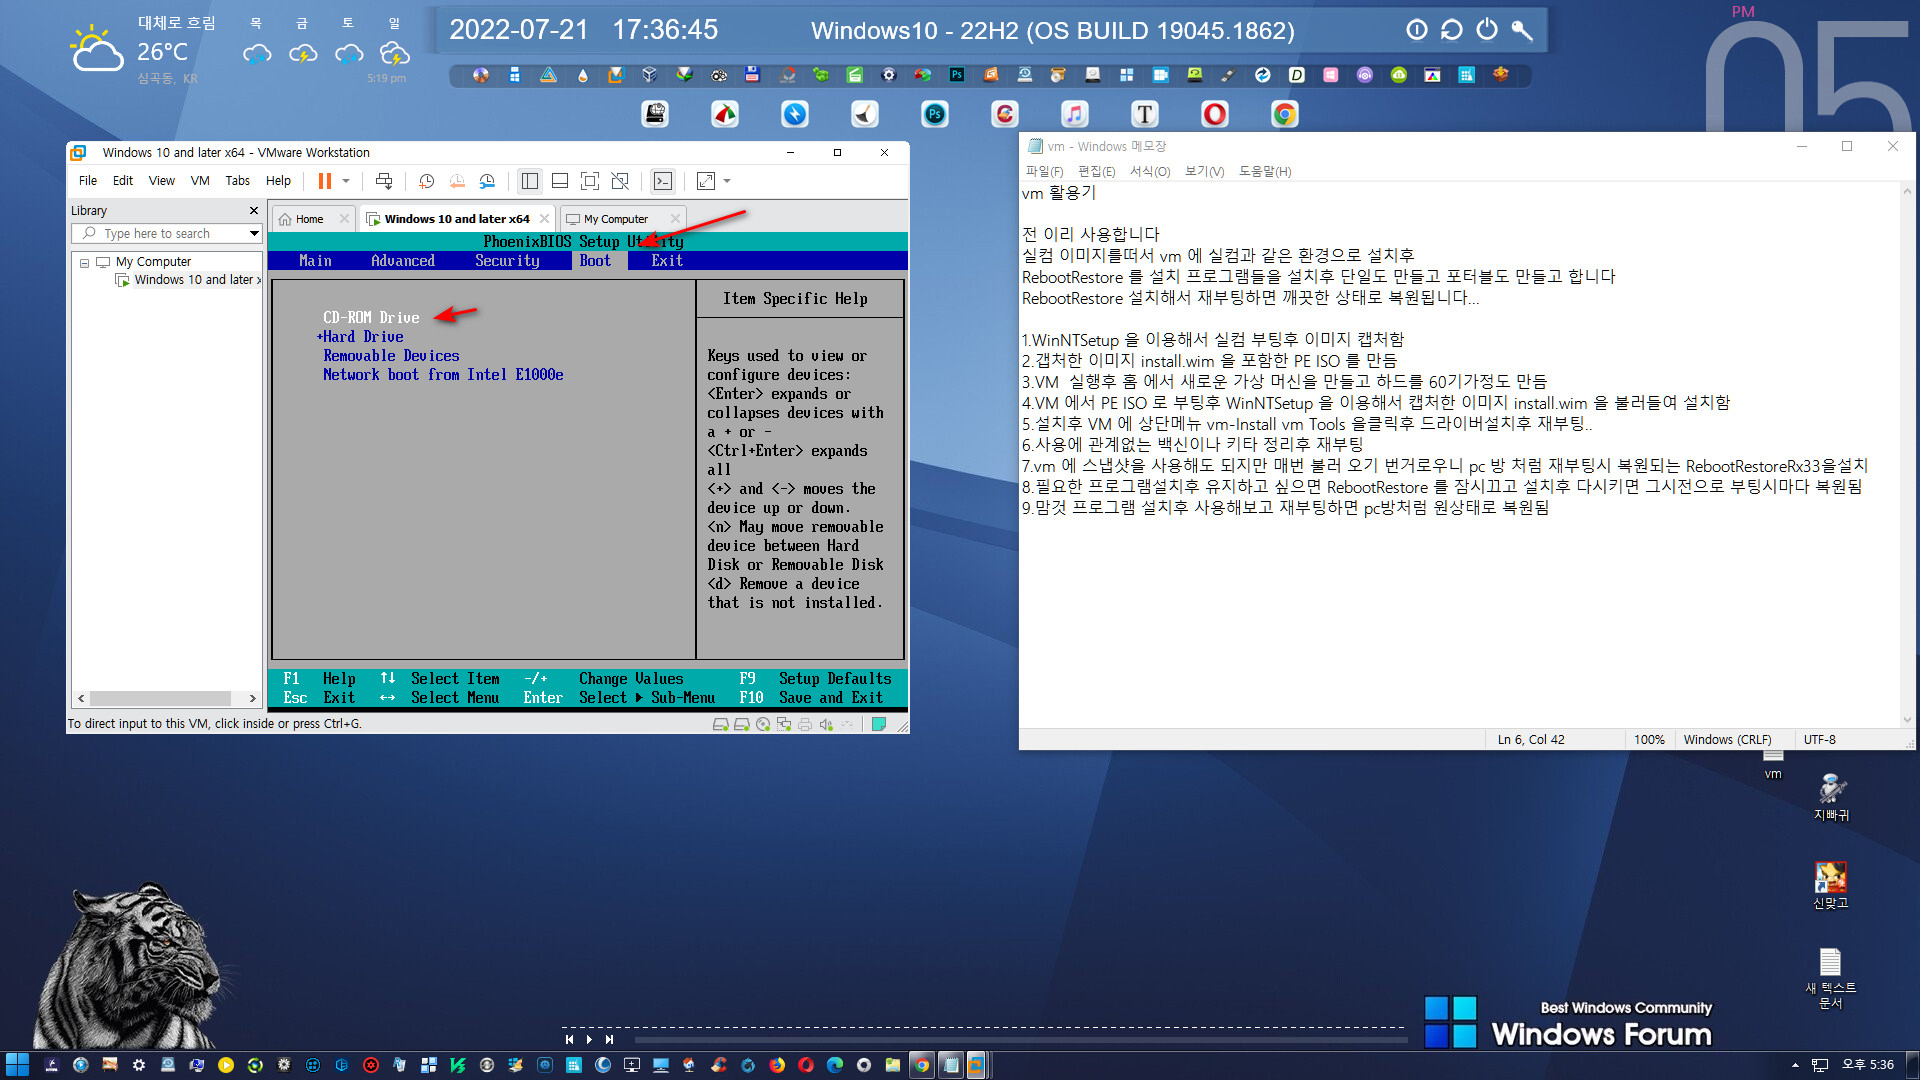Click the library horizontal scrollbar

[160, 698]
